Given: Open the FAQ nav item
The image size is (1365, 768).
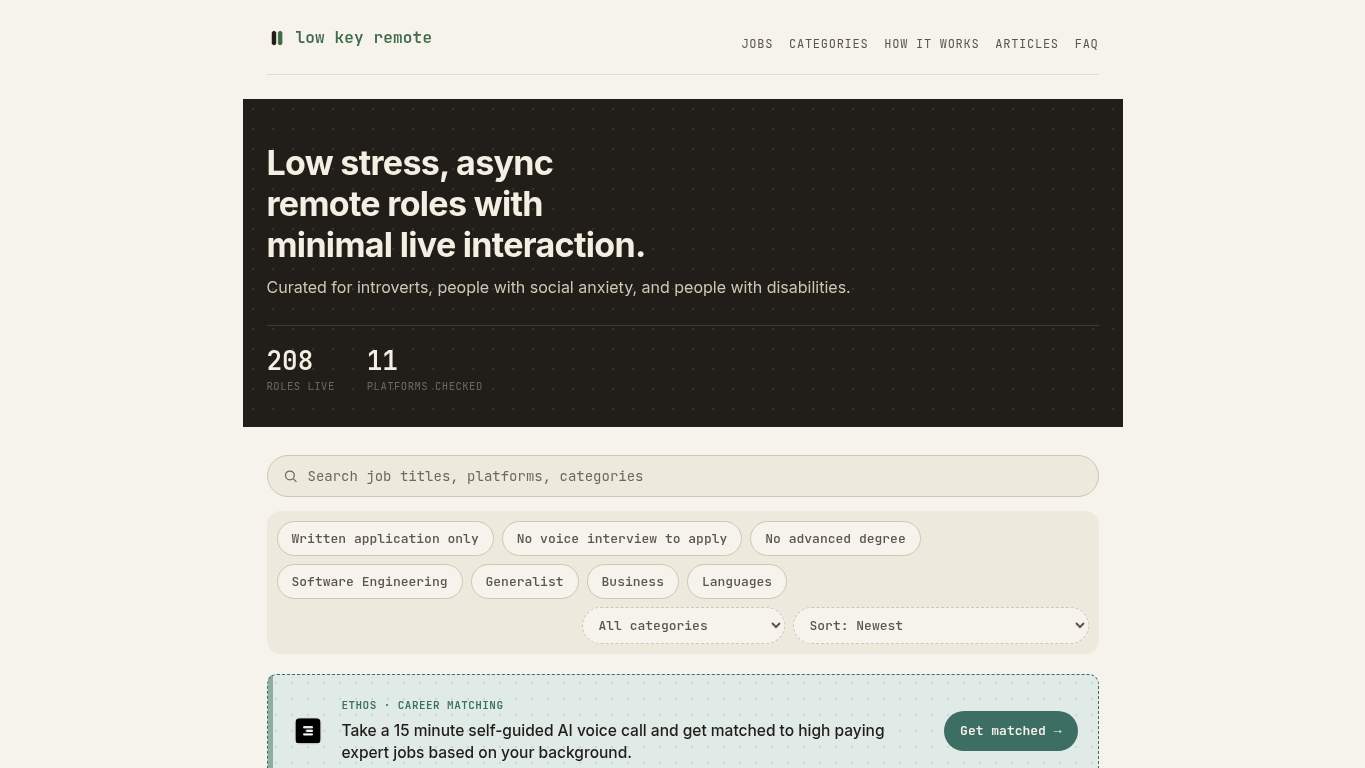Looking at the screenshot, I should click(1086, 44).
